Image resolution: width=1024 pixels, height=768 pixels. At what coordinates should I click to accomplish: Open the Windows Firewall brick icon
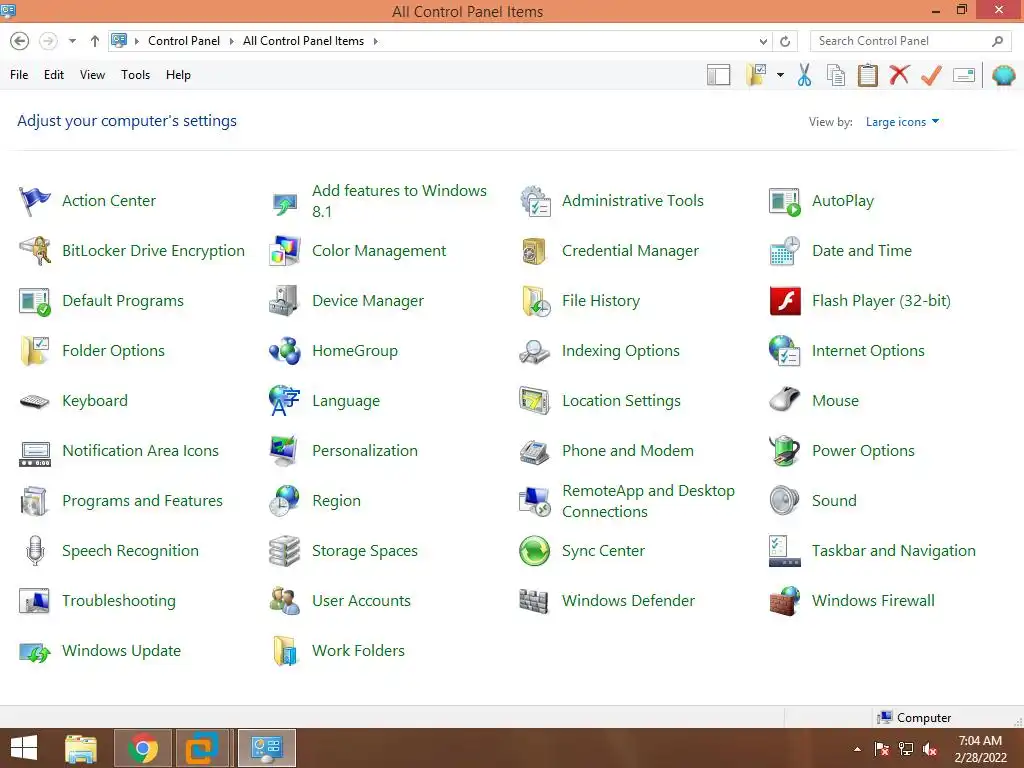click(785, 601)
